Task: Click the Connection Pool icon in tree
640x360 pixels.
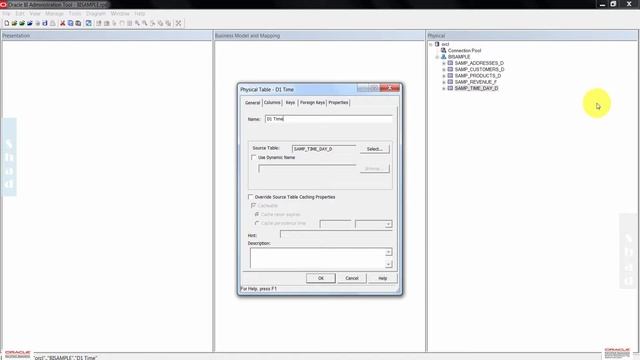Action: 444,50
